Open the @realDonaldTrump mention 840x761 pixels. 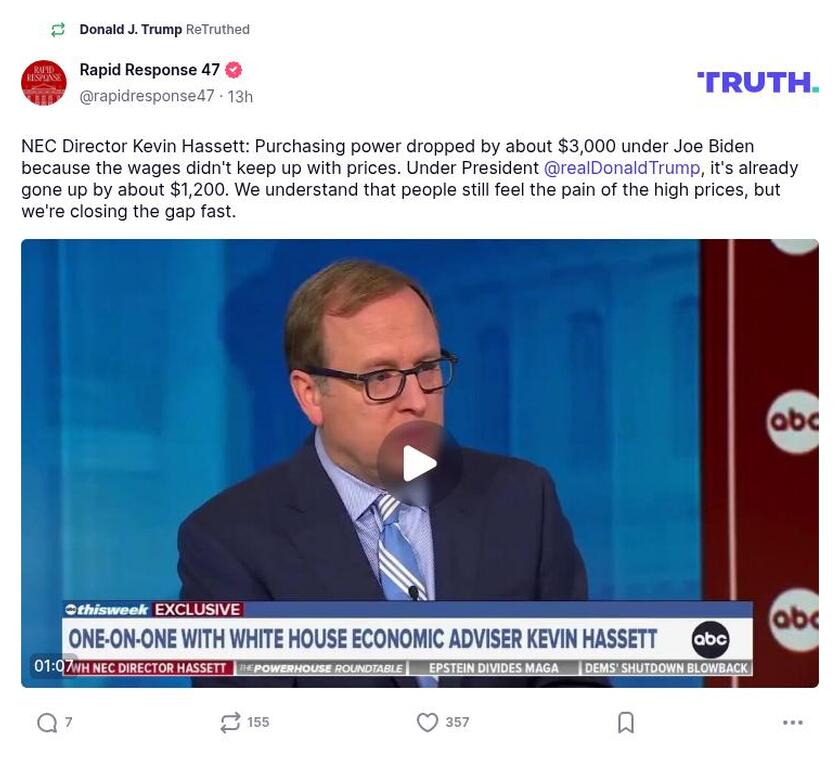click(622, 168)
